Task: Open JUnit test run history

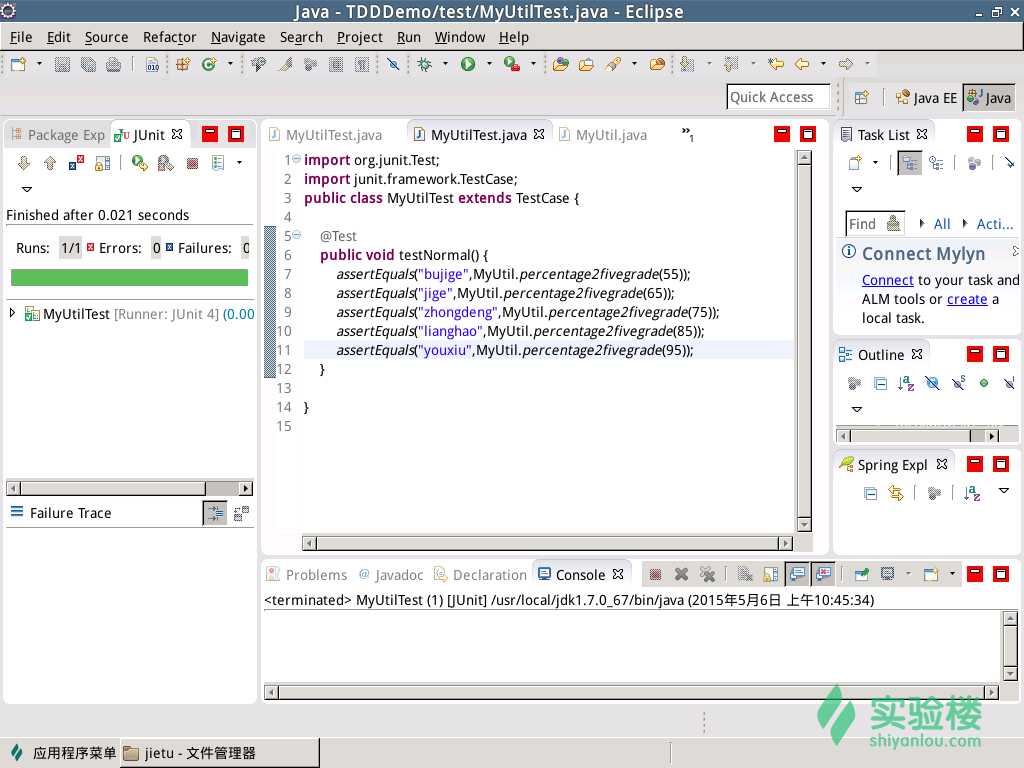Action: [218, 163]
